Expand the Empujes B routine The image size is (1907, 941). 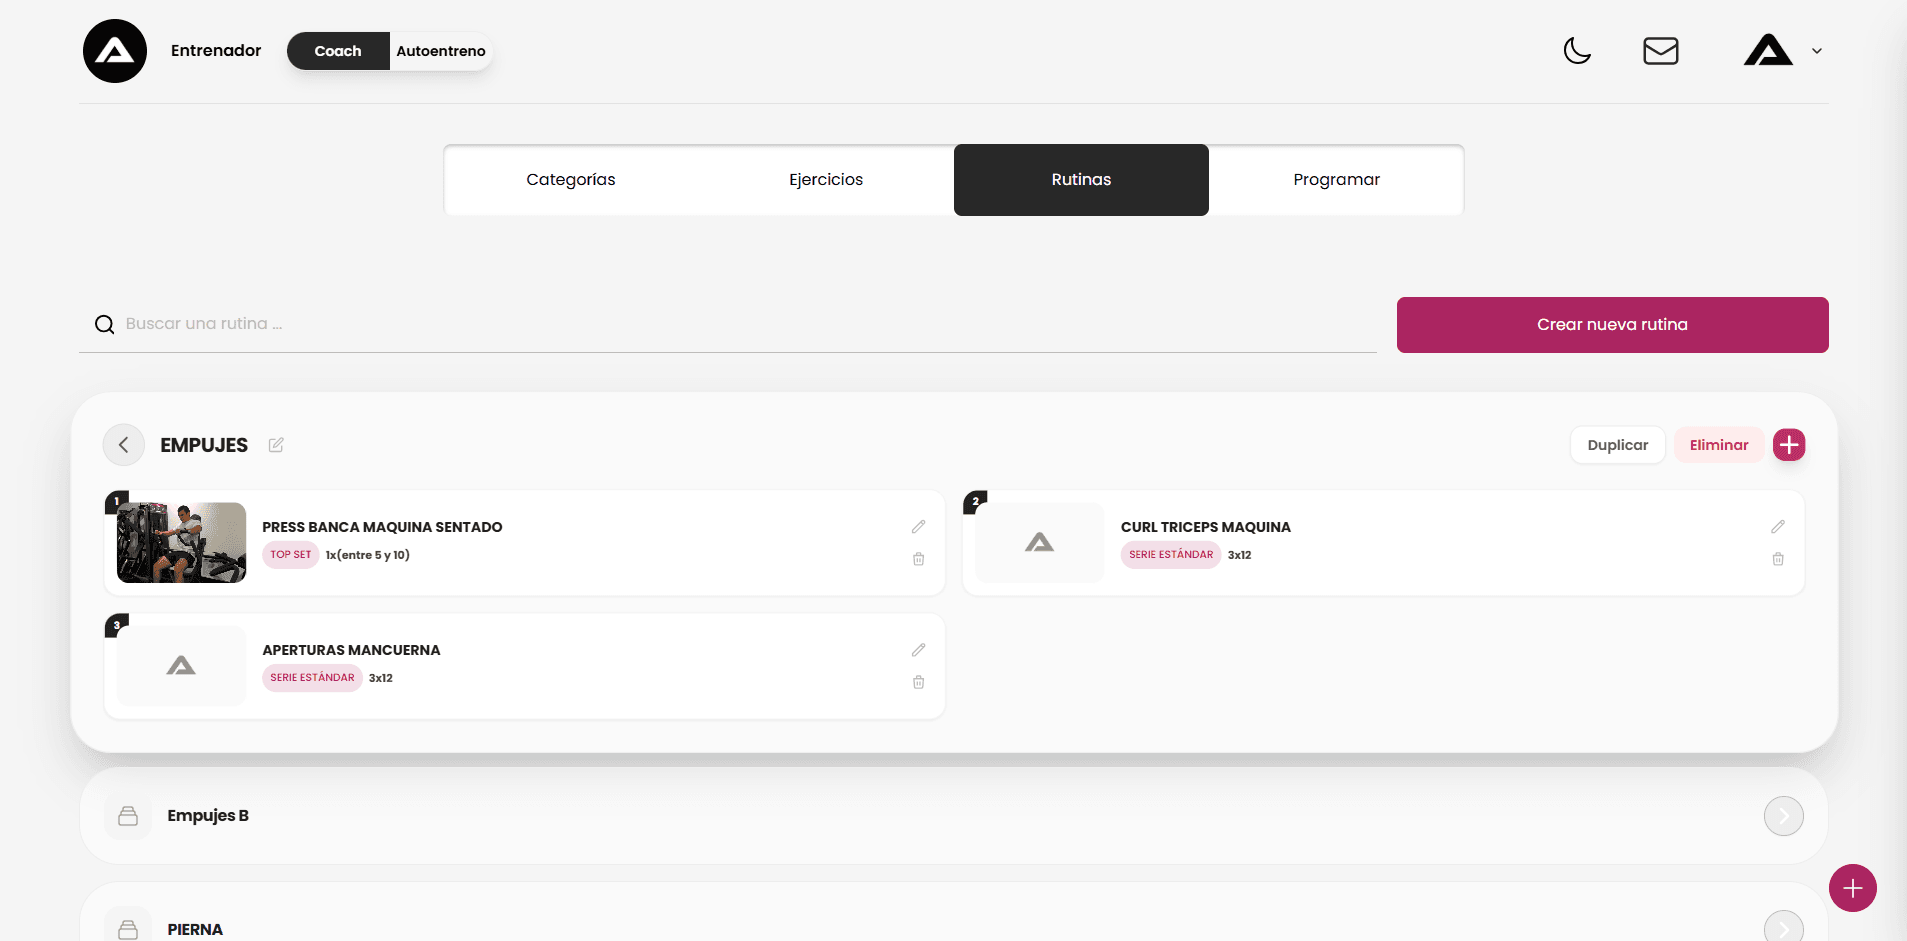pyautogui.click(x=1783, y=816)
